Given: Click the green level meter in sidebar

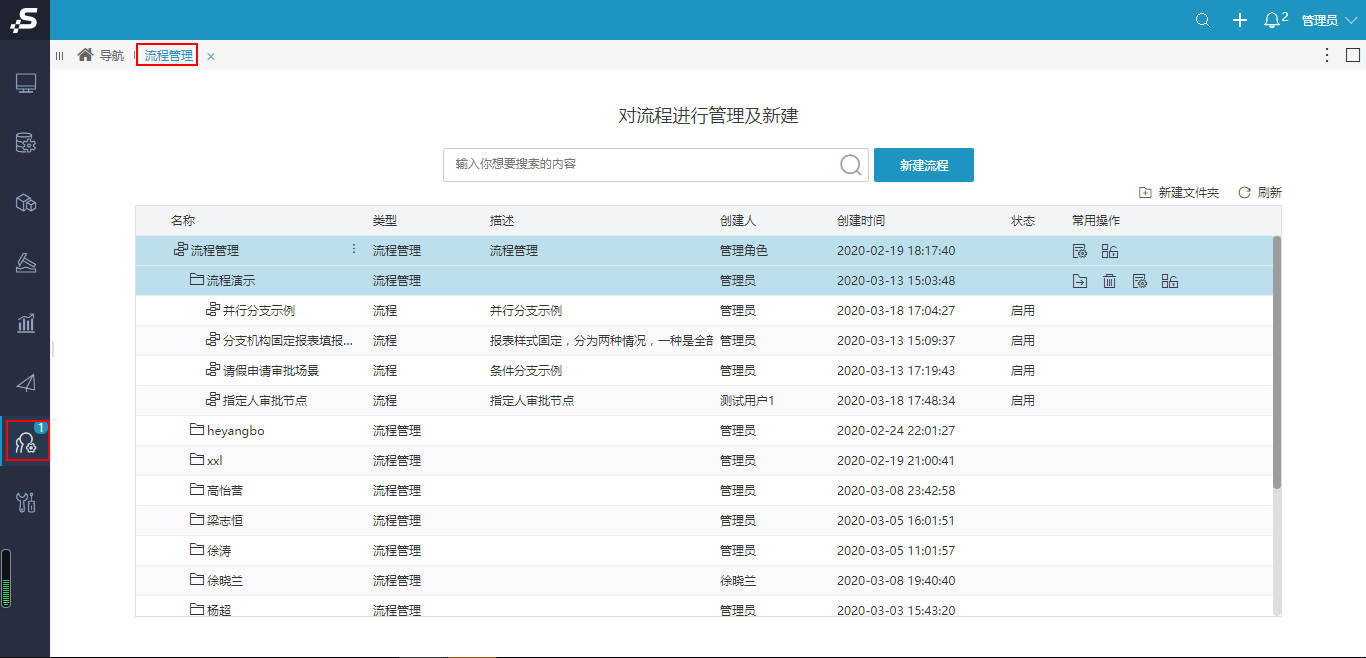Looking at the screenshot, I should [x=6, y=579].
